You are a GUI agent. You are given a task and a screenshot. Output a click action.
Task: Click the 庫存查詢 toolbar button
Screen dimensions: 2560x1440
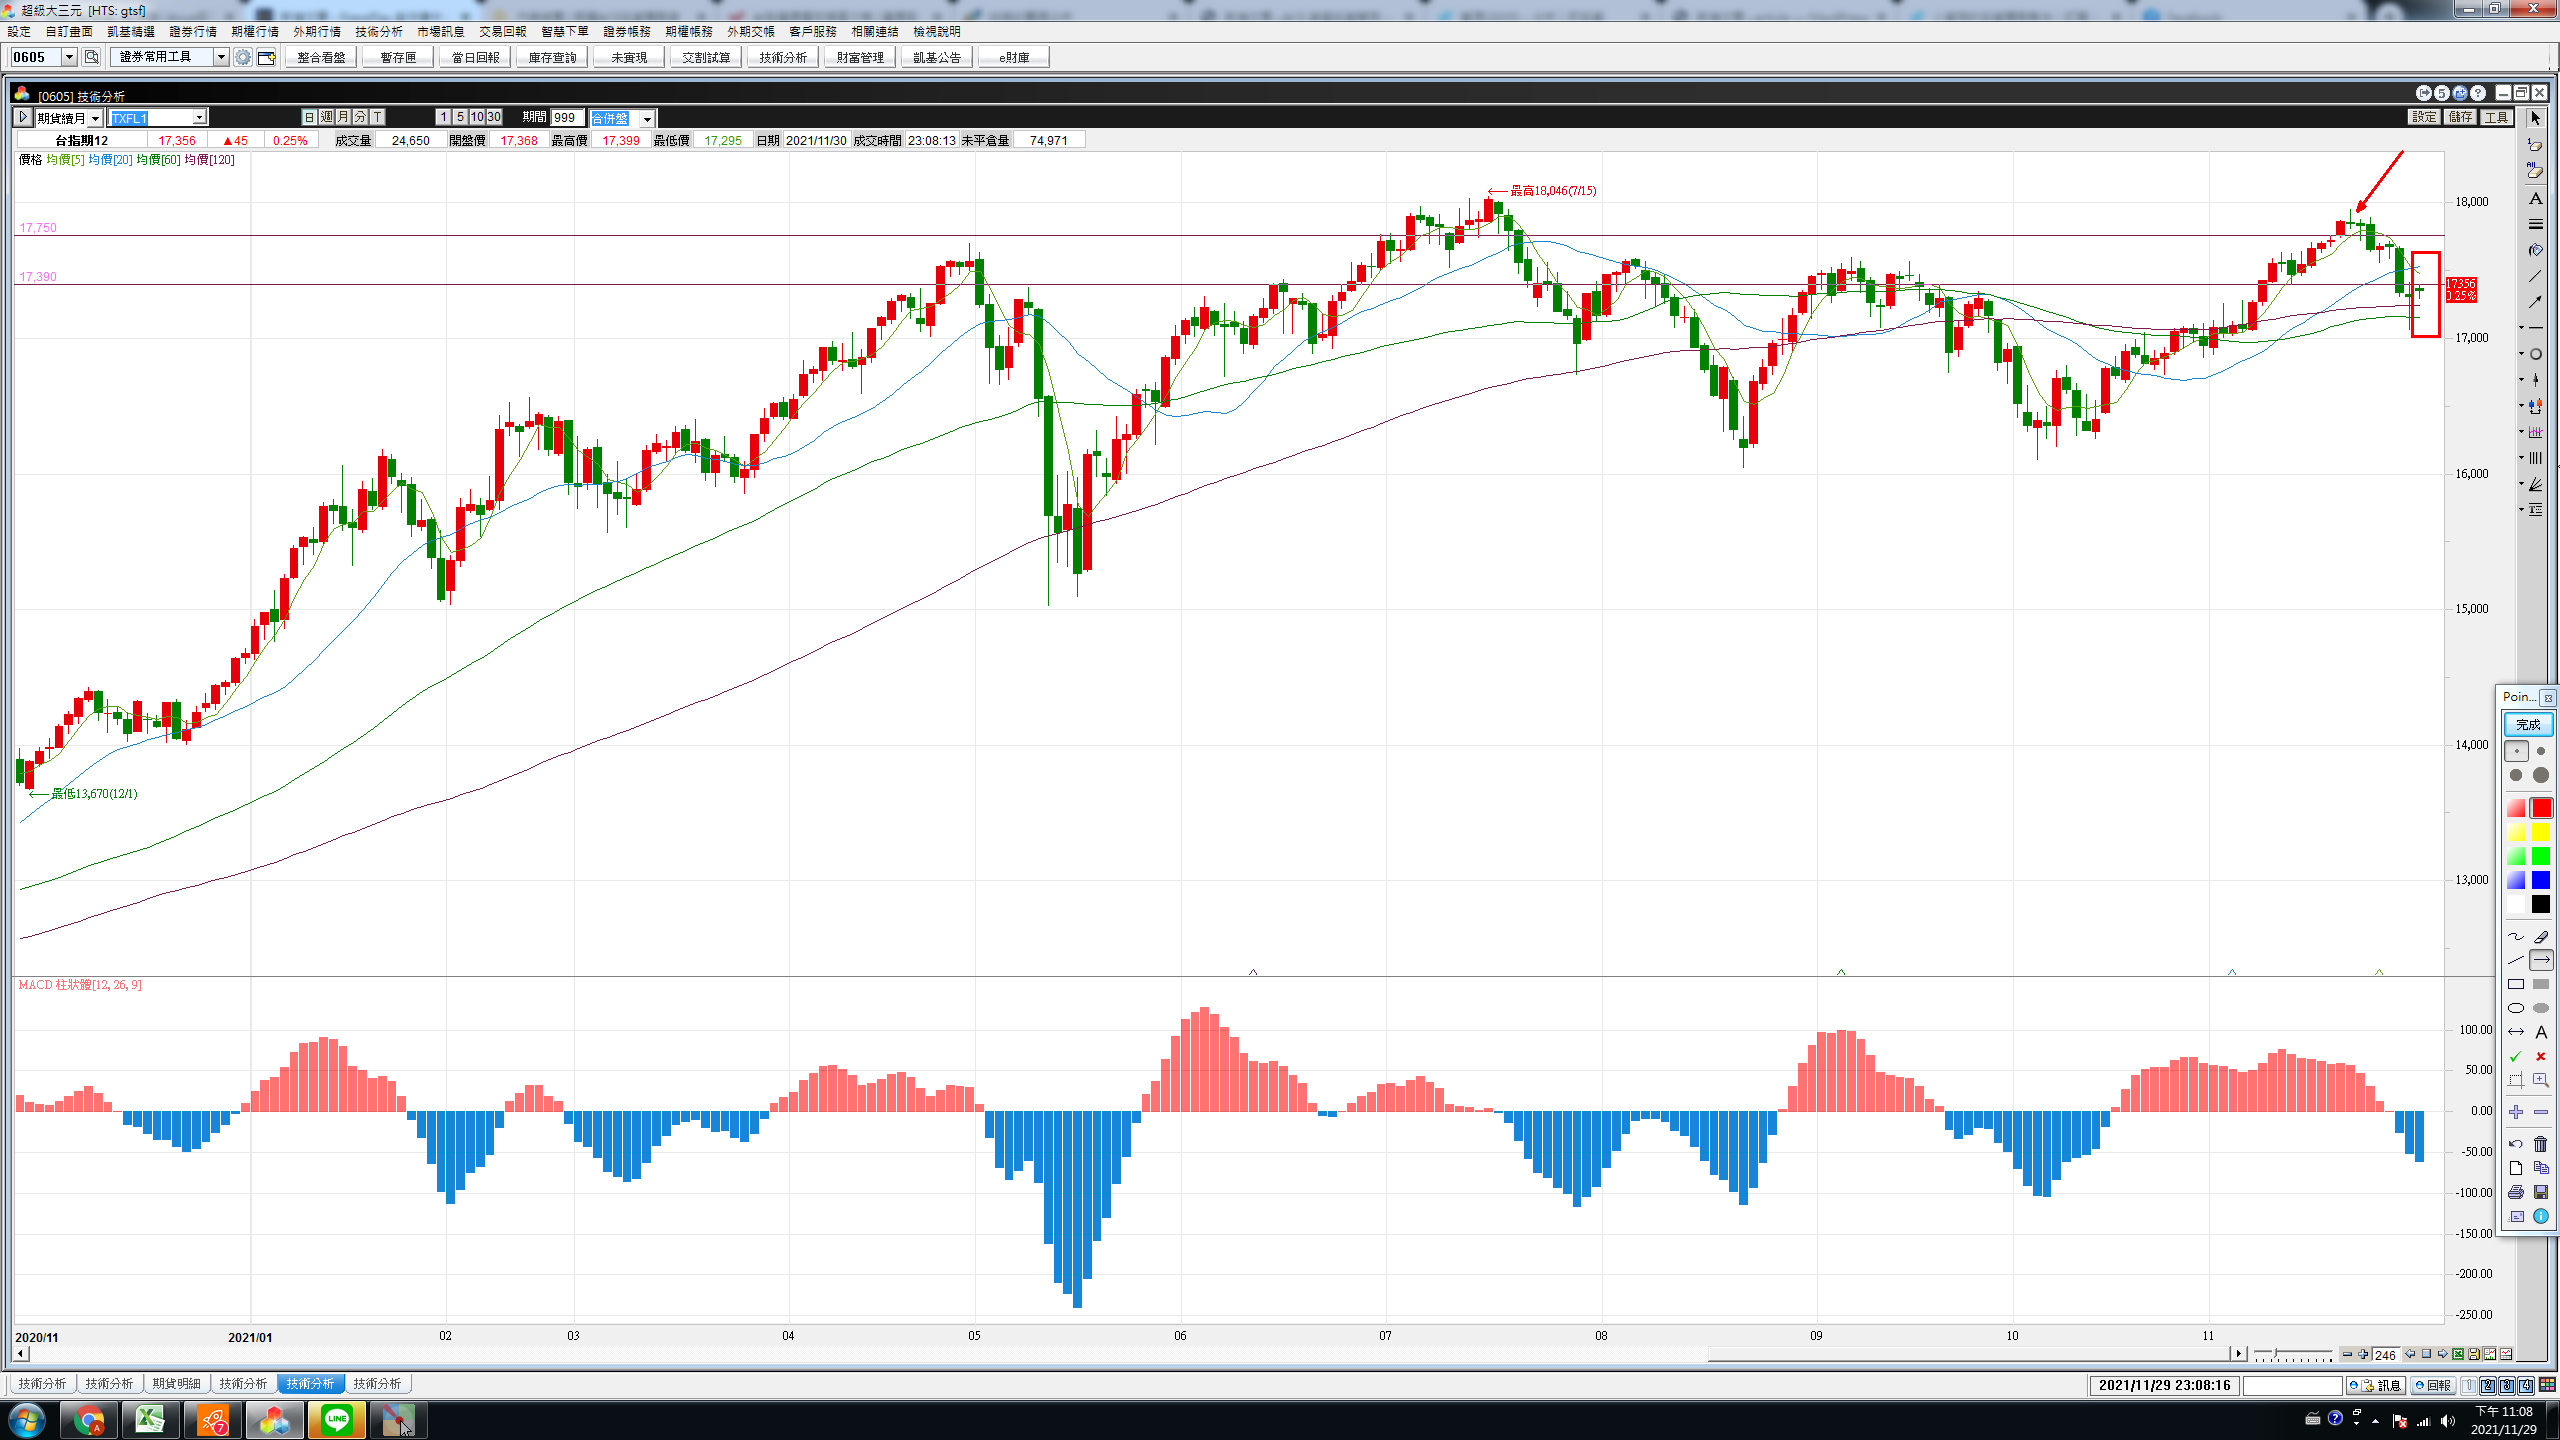[x=552, y=58]
